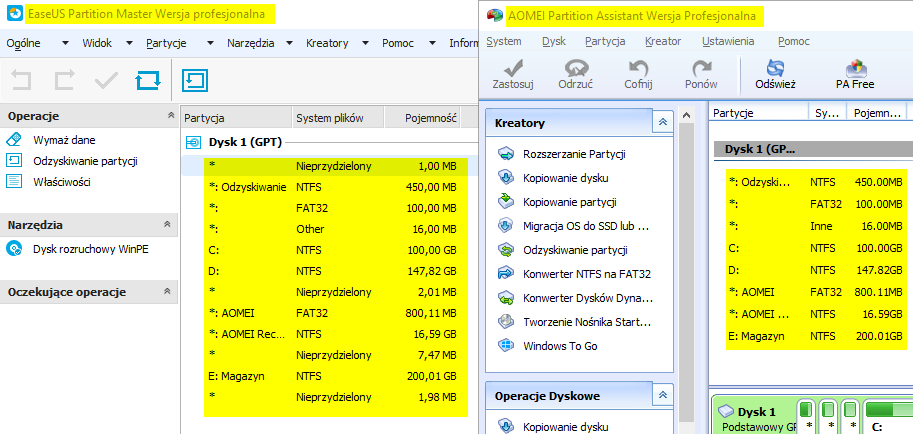Viewport: 913px width, 434px height.
Task: Open Wymaż dane in Operacje panel
Action: coord(64,140)
